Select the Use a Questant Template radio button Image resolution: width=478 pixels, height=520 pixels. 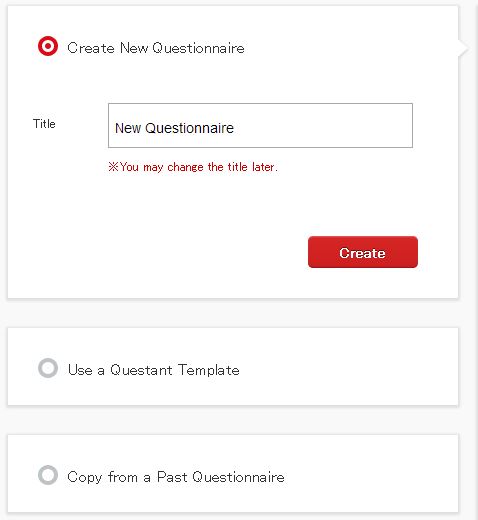tap(48, 368)
